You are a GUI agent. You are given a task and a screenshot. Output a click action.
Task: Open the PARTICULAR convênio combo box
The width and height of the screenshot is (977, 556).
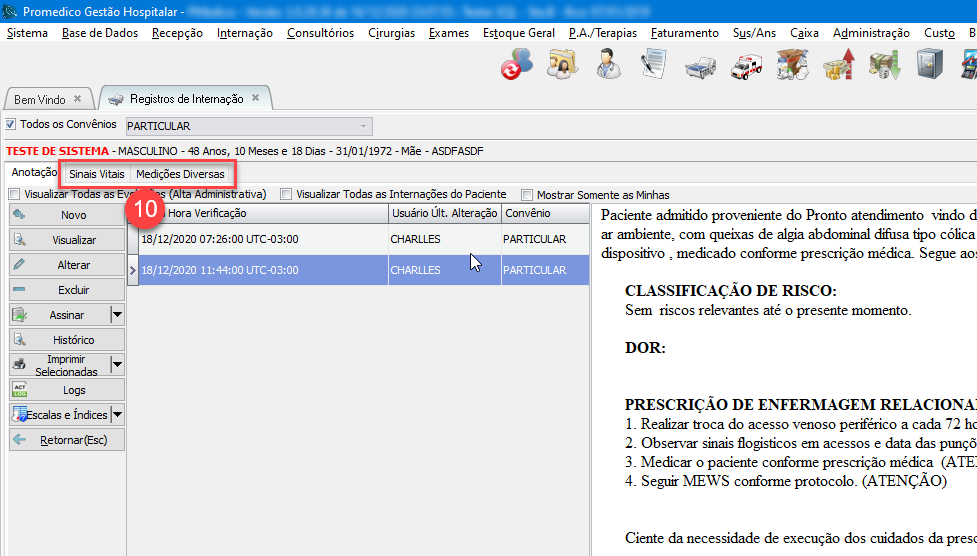(x=248, y=126)
